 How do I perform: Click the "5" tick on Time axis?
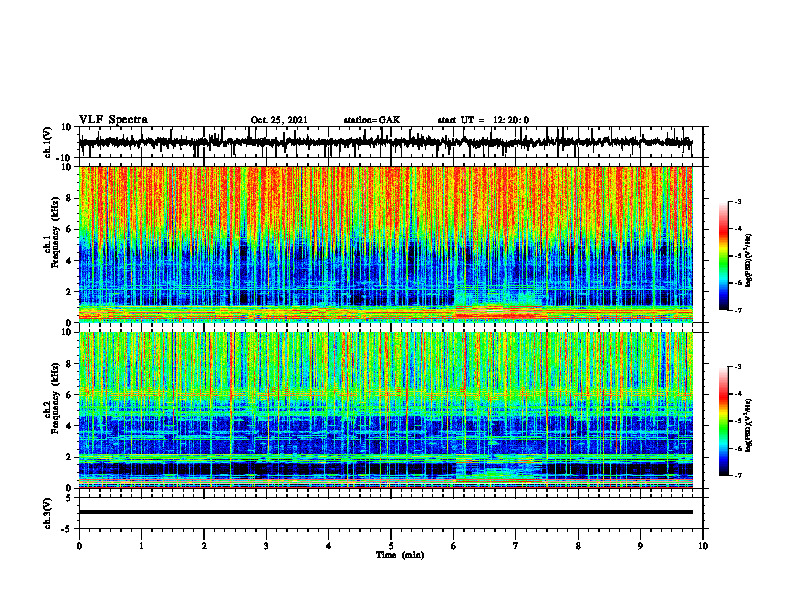tap(391, 546)
